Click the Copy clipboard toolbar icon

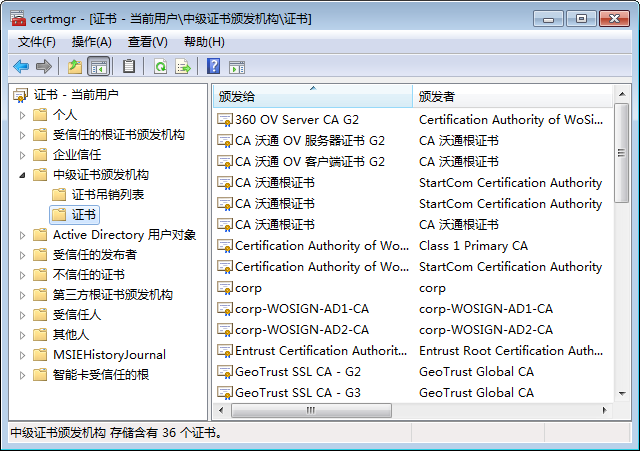[129, 66]
